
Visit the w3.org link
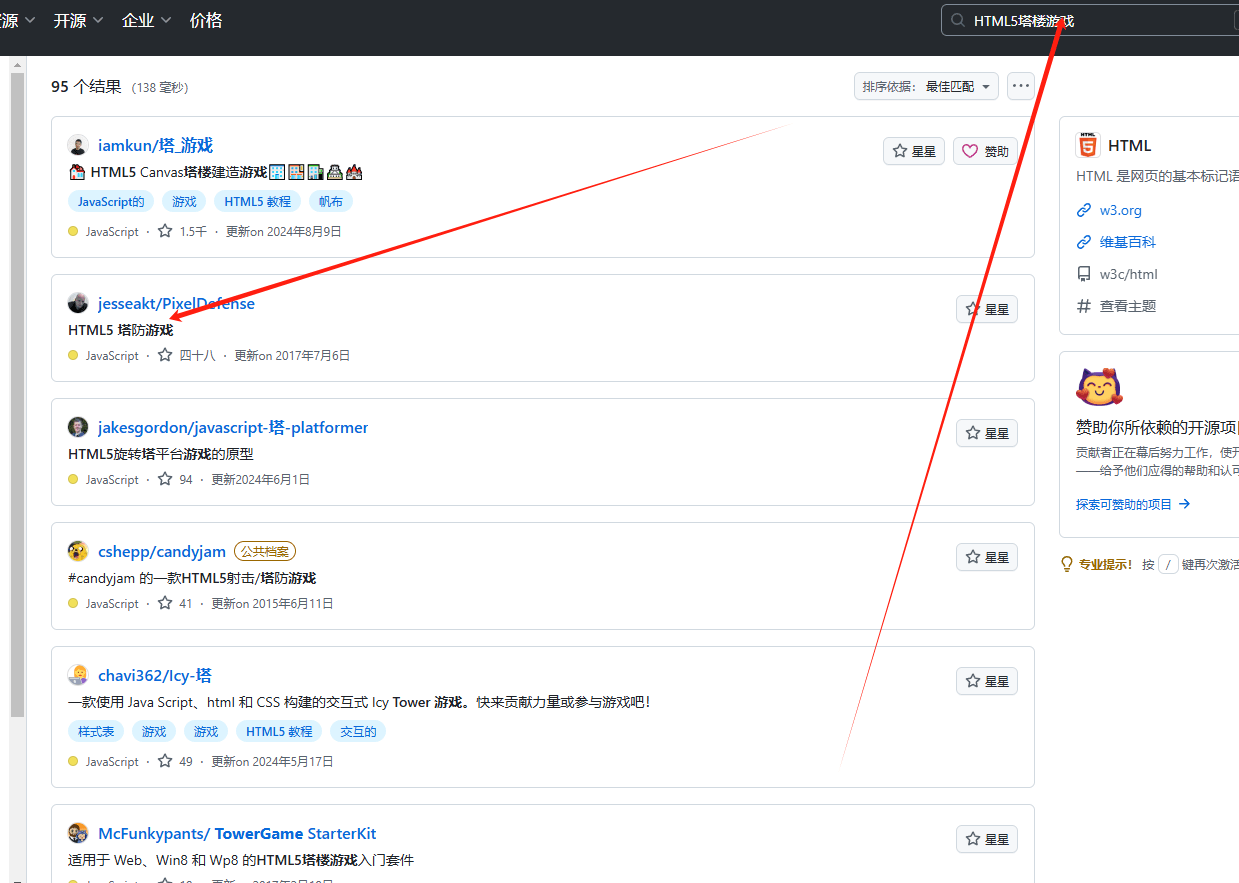1121,210
